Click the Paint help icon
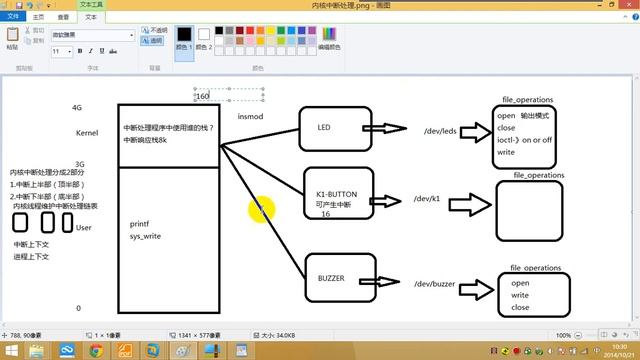This screenshot has height=360, width=640. 635,17
